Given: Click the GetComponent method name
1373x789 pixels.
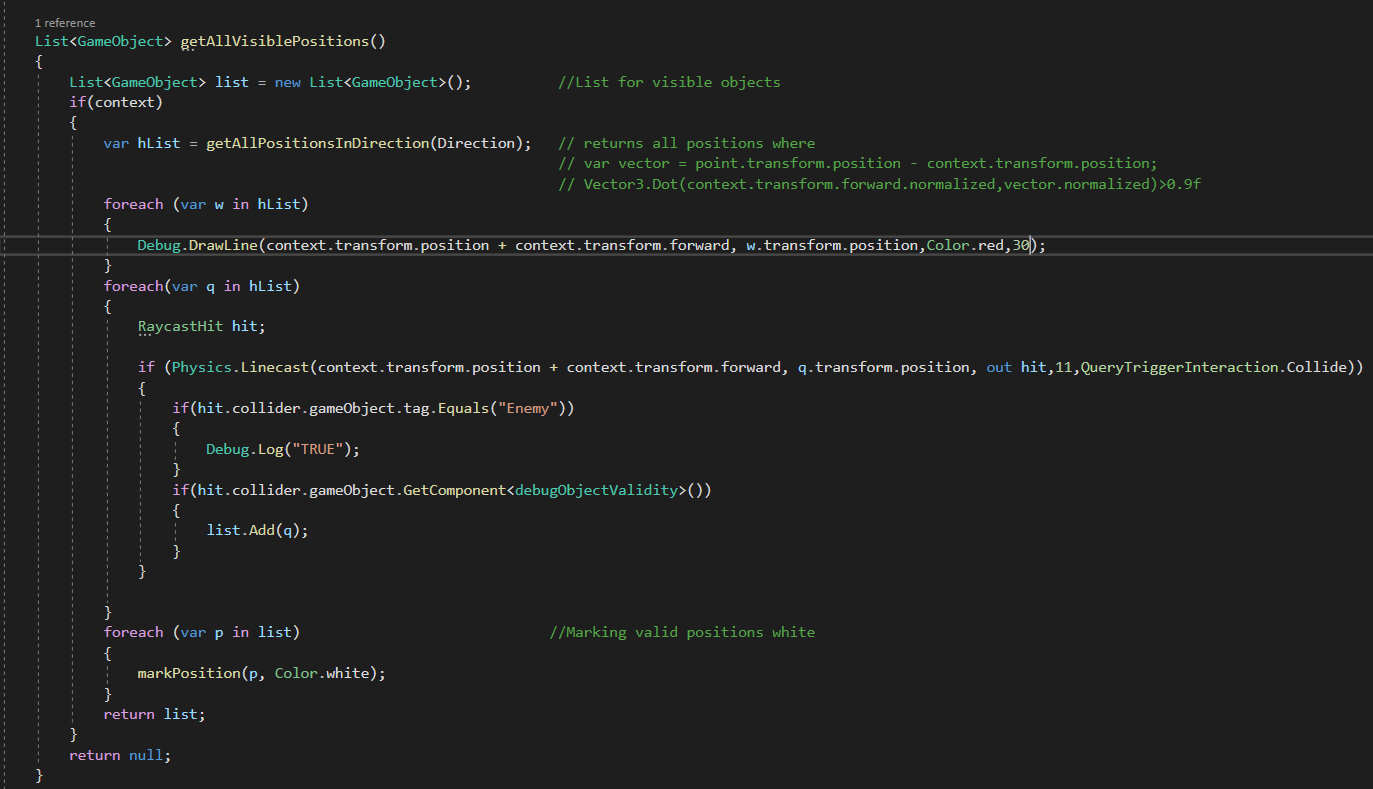Looking at the screenshot, I should (x=454, y=490).
